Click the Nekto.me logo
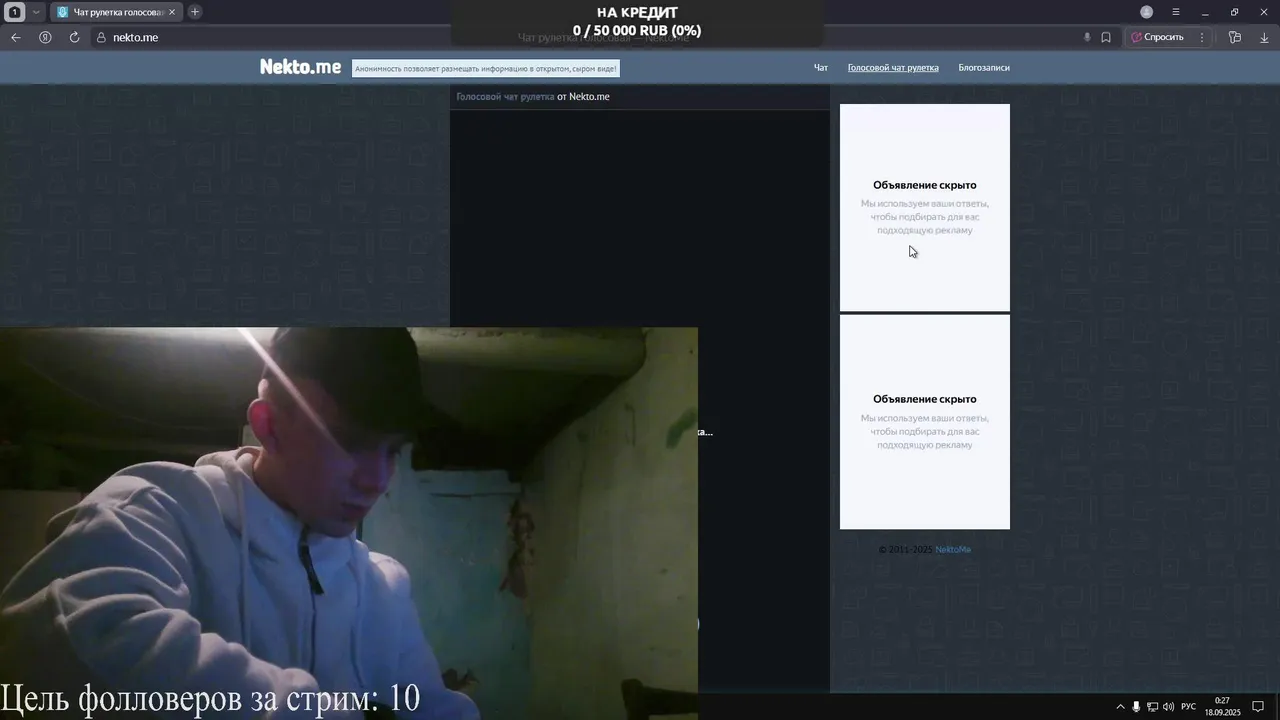 coord(300,66)
